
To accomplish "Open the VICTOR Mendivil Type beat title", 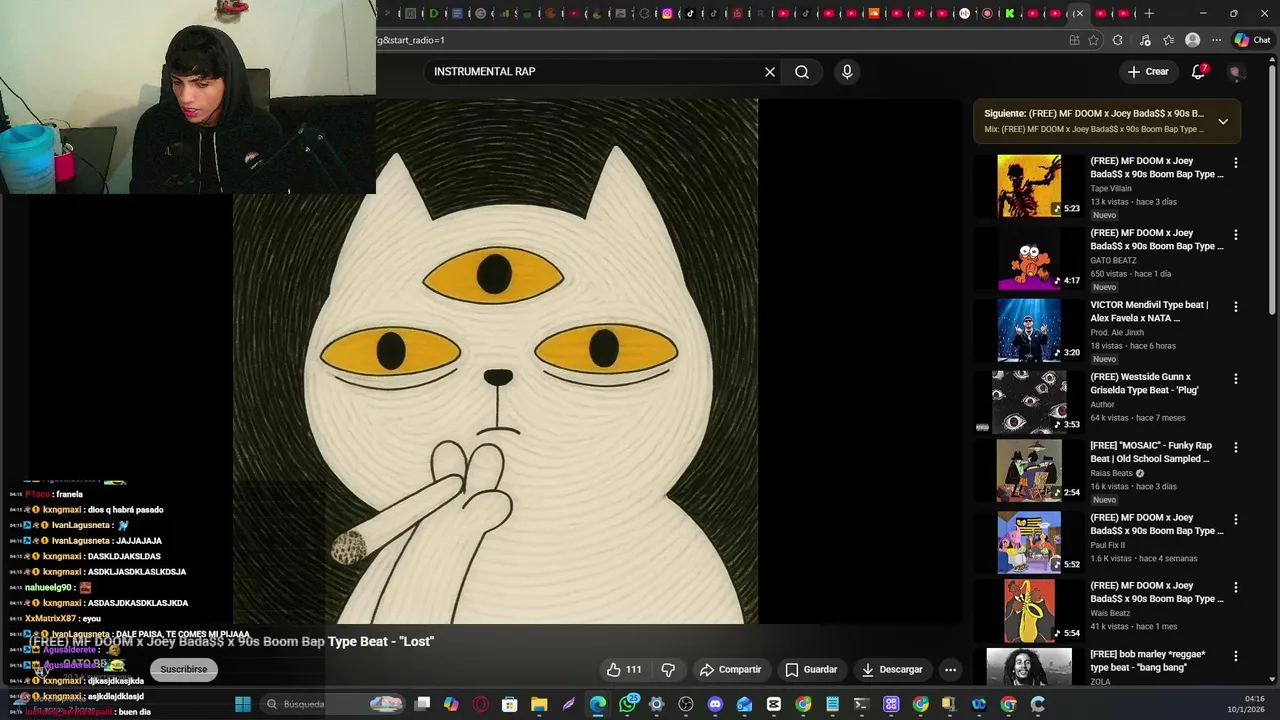I will (1149, 311).
